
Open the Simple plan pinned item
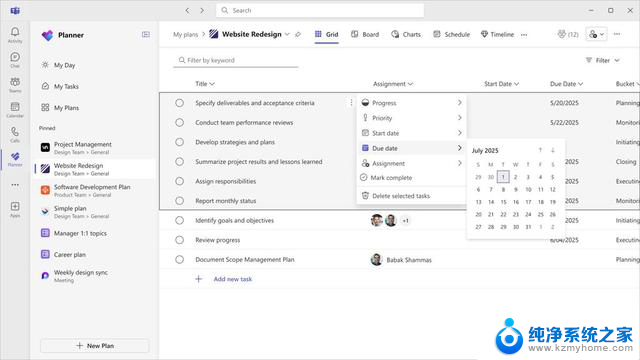95,211
